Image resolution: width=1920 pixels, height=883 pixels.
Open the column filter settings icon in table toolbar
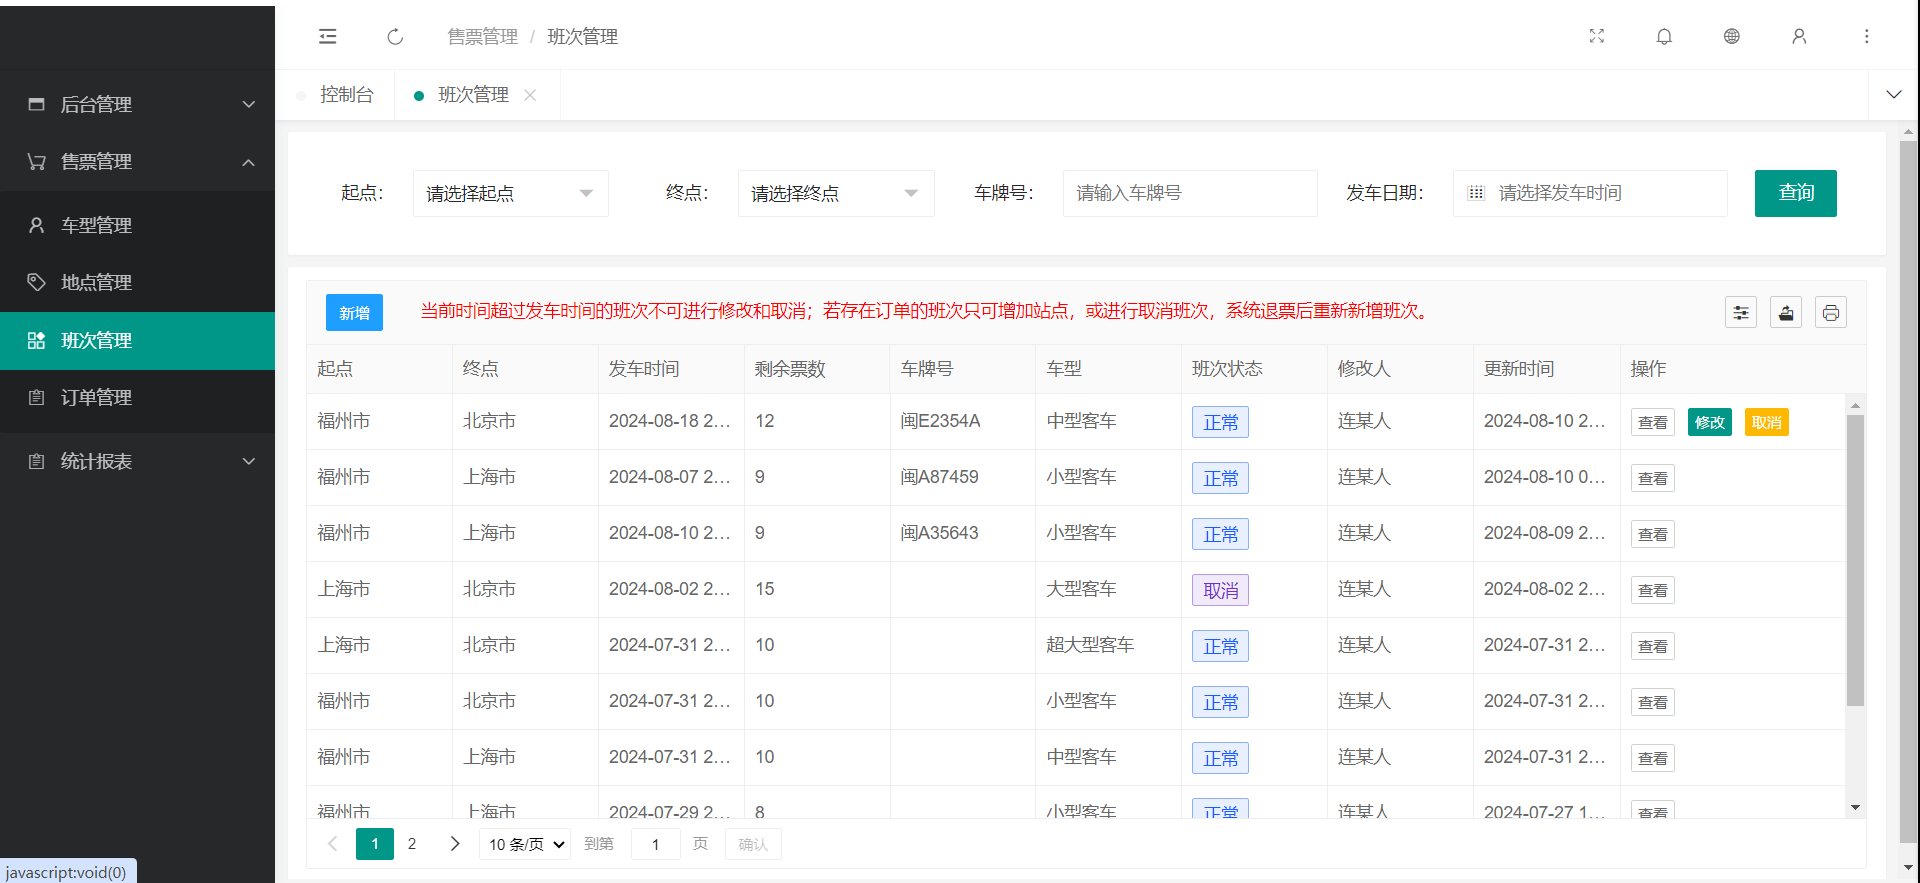(x=1741, y=313)
